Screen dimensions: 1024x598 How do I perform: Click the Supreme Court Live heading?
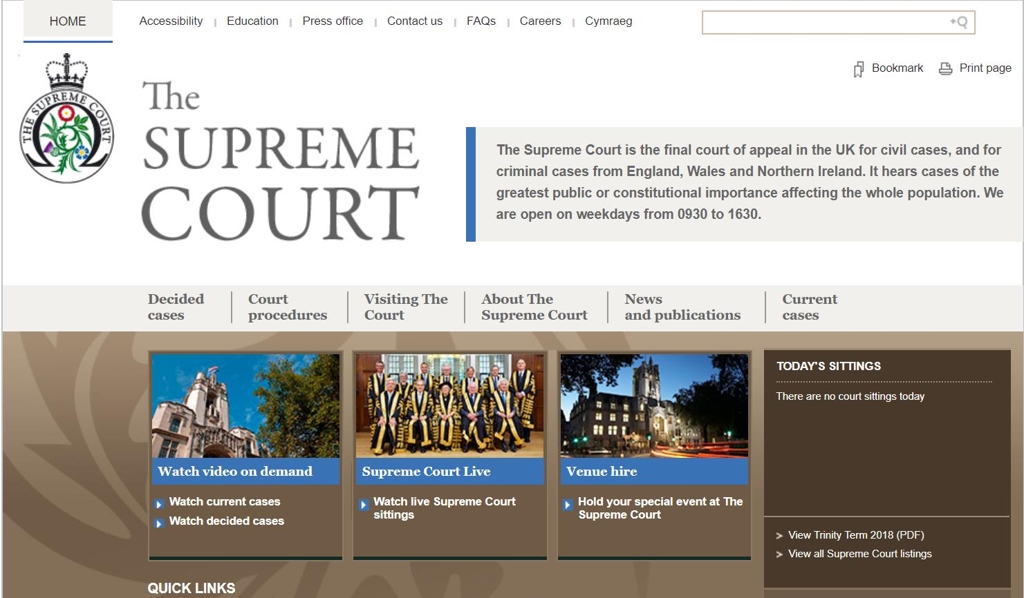(426, 471)
